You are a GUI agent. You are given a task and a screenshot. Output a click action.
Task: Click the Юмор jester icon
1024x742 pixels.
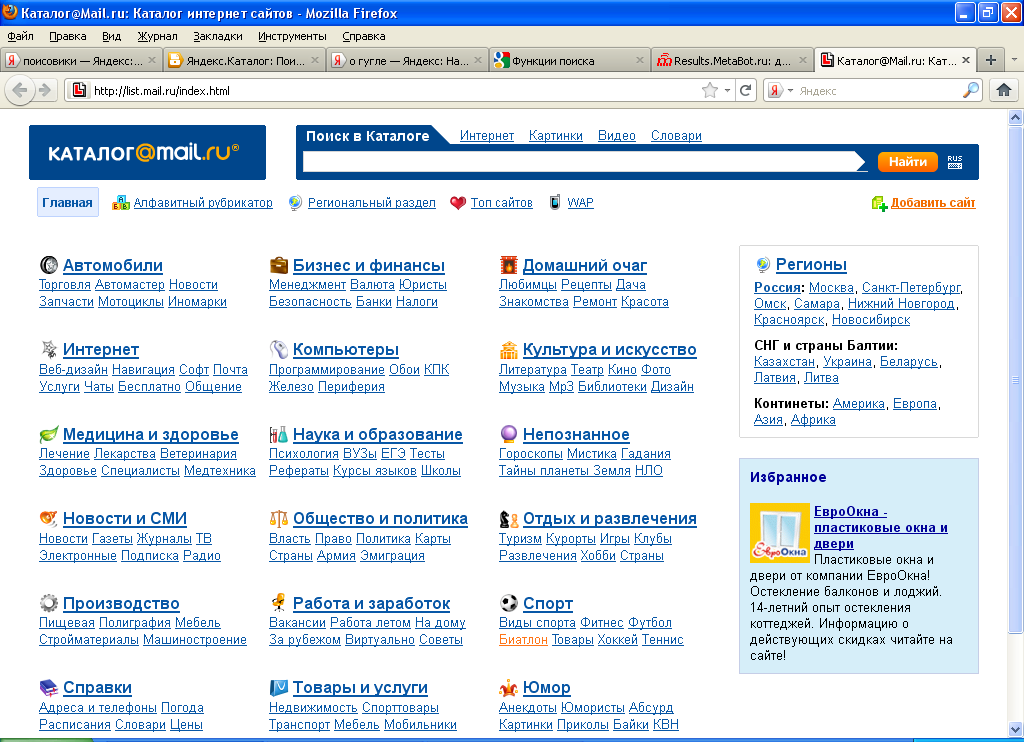pos(509,688)
